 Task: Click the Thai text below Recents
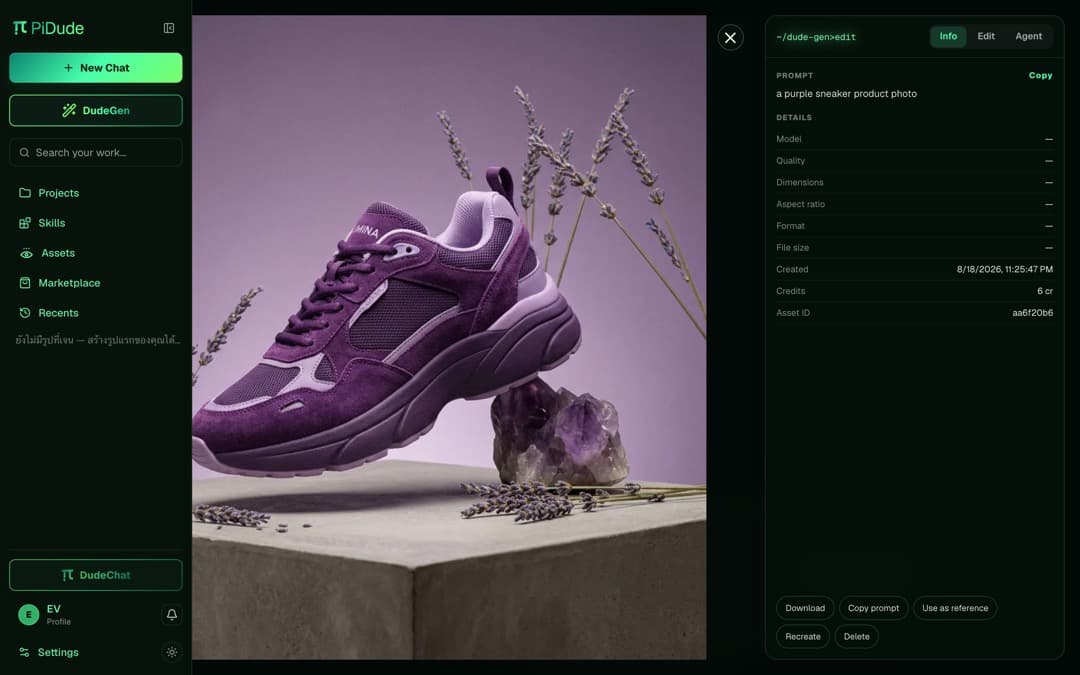tap(98, 340)
